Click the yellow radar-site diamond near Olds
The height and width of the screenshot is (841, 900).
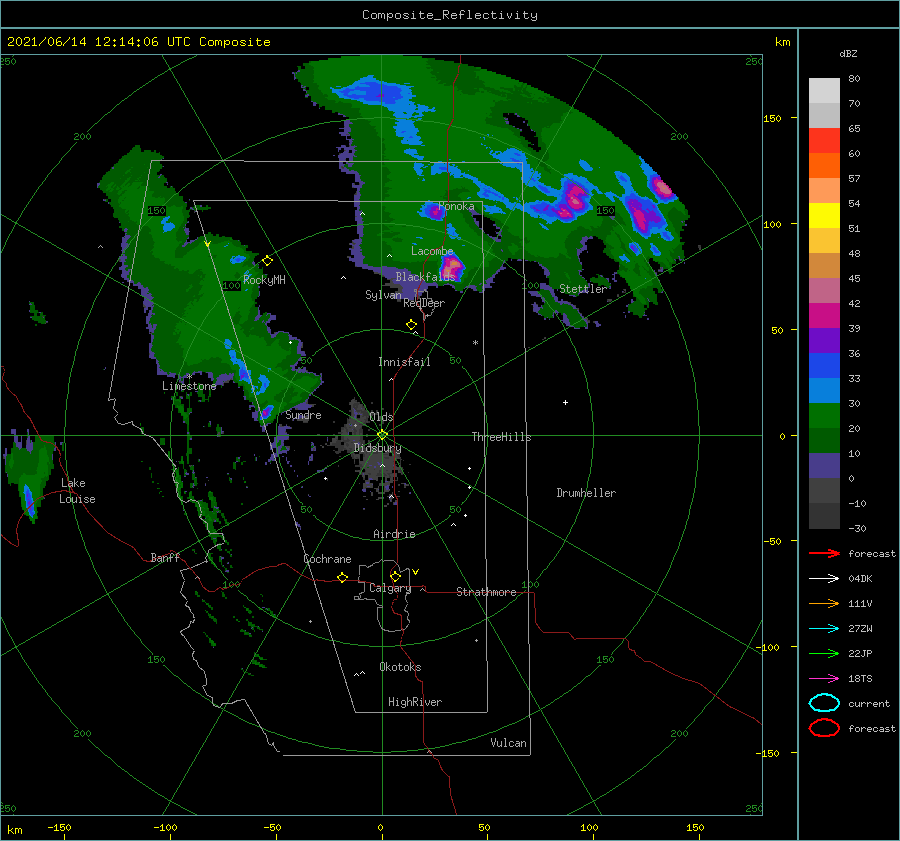[382, 435]
